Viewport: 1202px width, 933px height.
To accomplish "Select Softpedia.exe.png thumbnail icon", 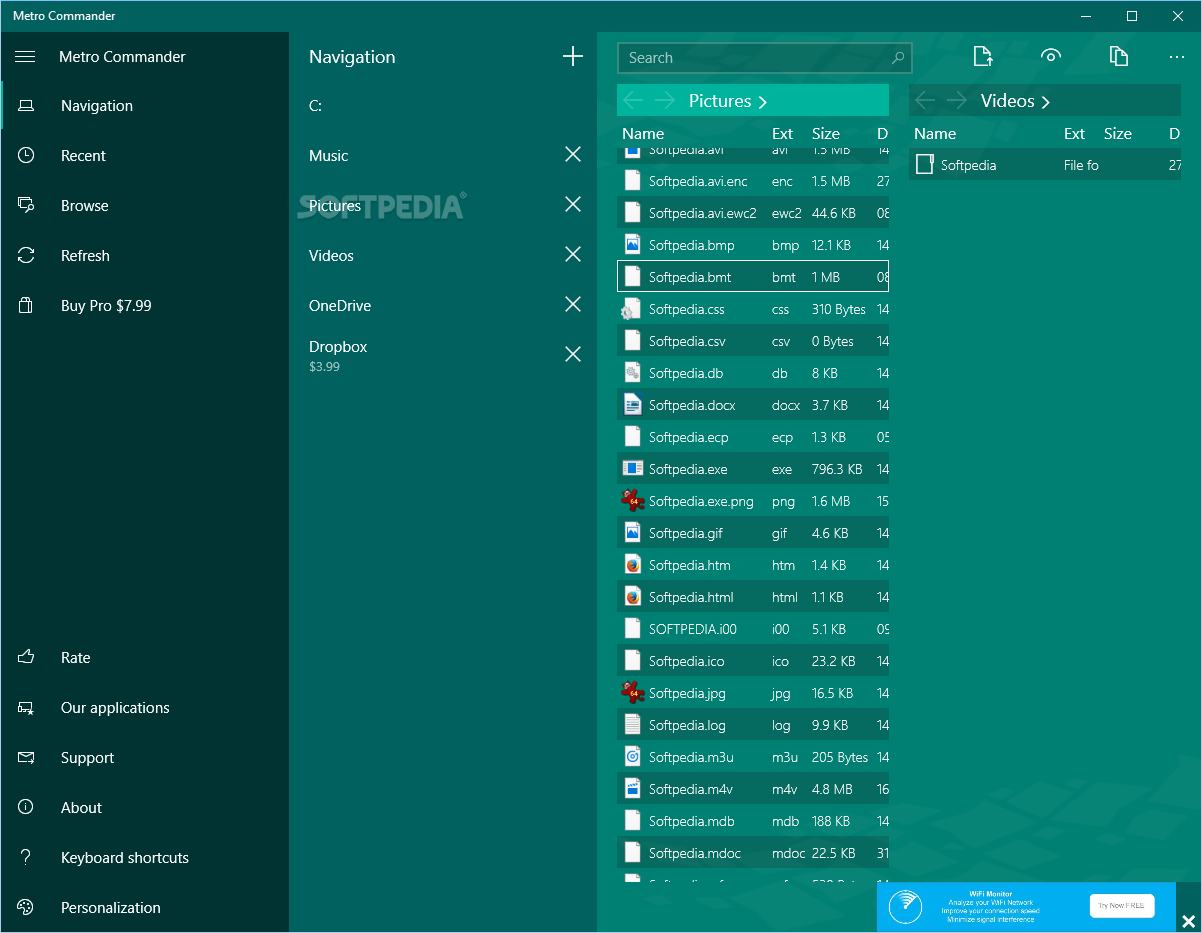I will tap(632, 500).
